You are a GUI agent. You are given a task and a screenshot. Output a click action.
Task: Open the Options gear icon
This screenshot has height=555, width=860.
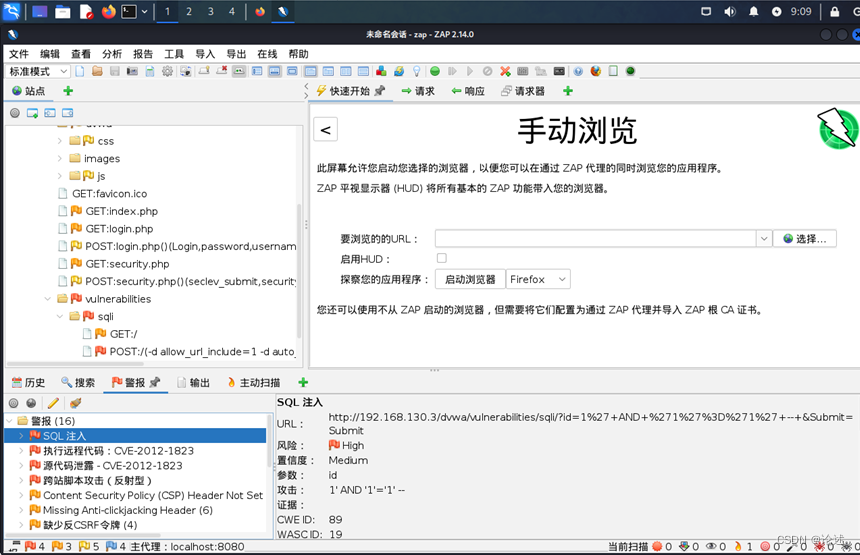coord(167,71)
